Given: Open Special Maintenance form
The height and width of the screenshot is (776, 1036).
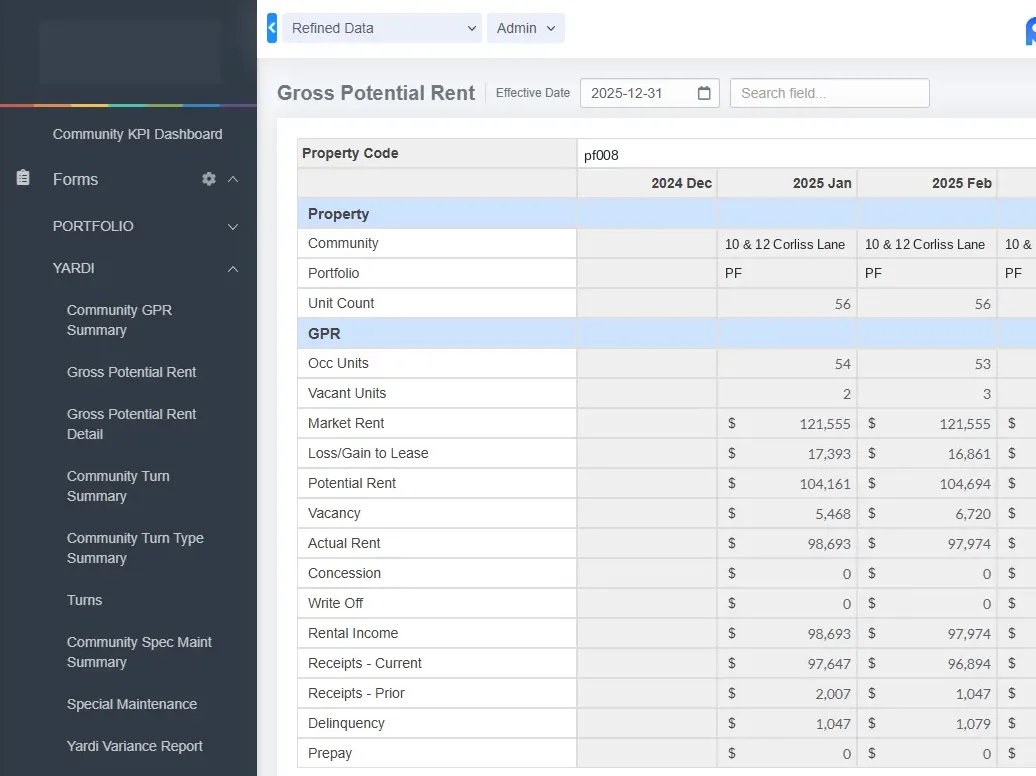Looking at the screenshot, I should [x=131, y=705].
